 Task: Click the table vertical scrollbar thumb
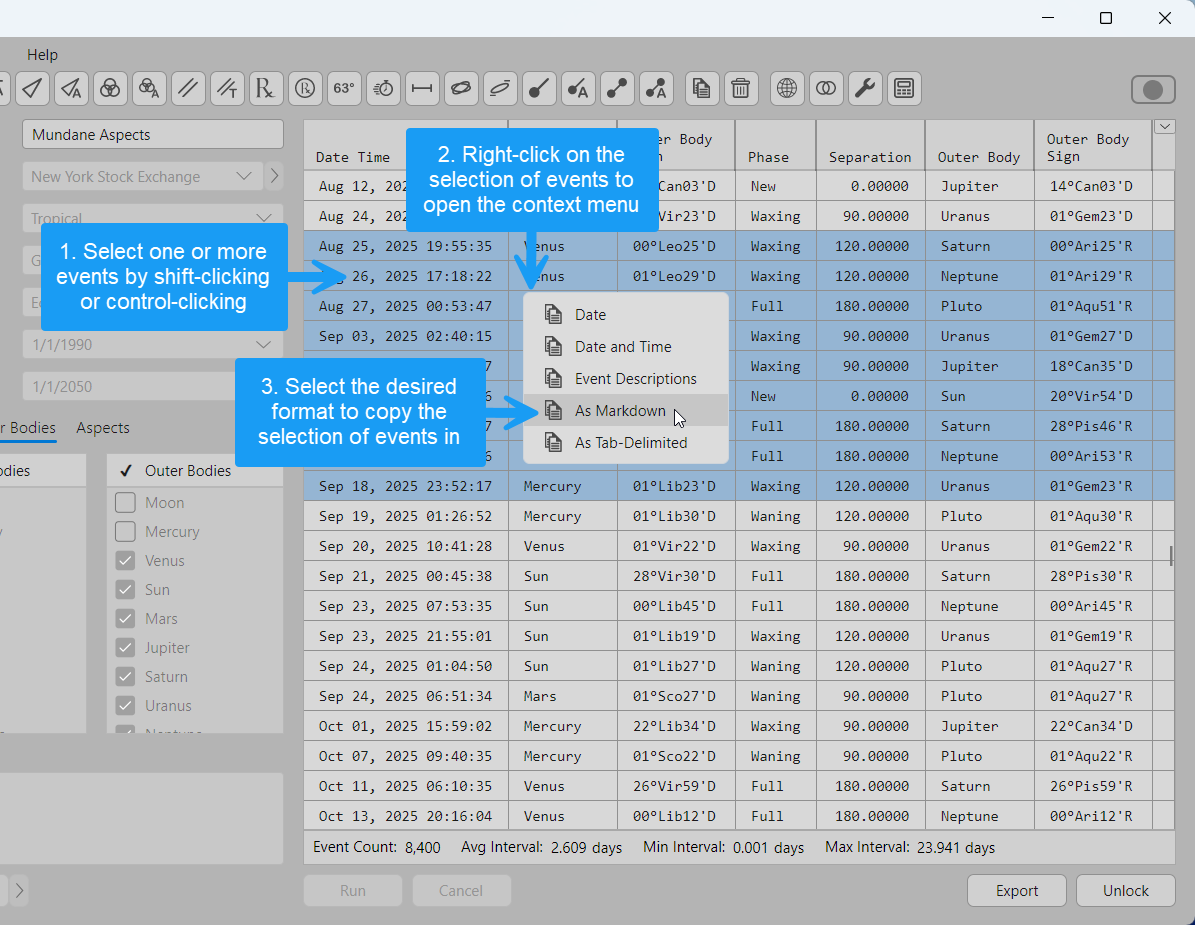coord(1171,555)
